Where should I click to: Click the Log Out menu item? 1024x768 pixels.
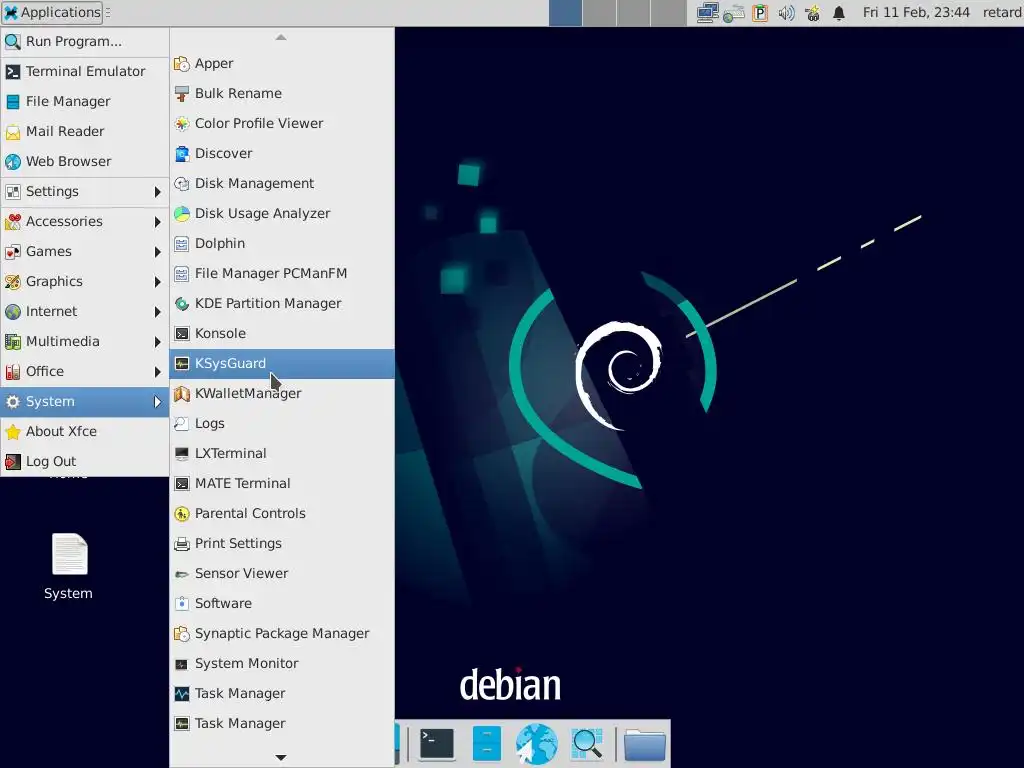coord(85,462)
